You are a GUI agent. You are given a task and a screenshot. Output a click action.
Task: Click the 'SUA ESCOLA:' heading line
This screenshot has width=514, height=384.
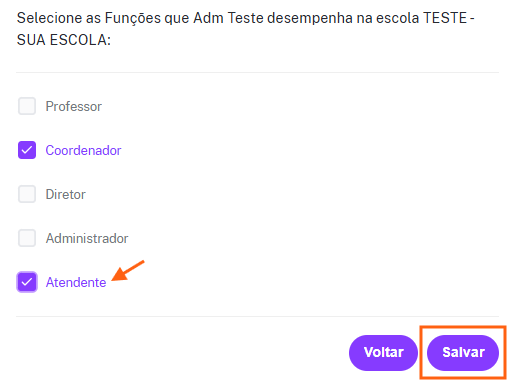(64, 40)
